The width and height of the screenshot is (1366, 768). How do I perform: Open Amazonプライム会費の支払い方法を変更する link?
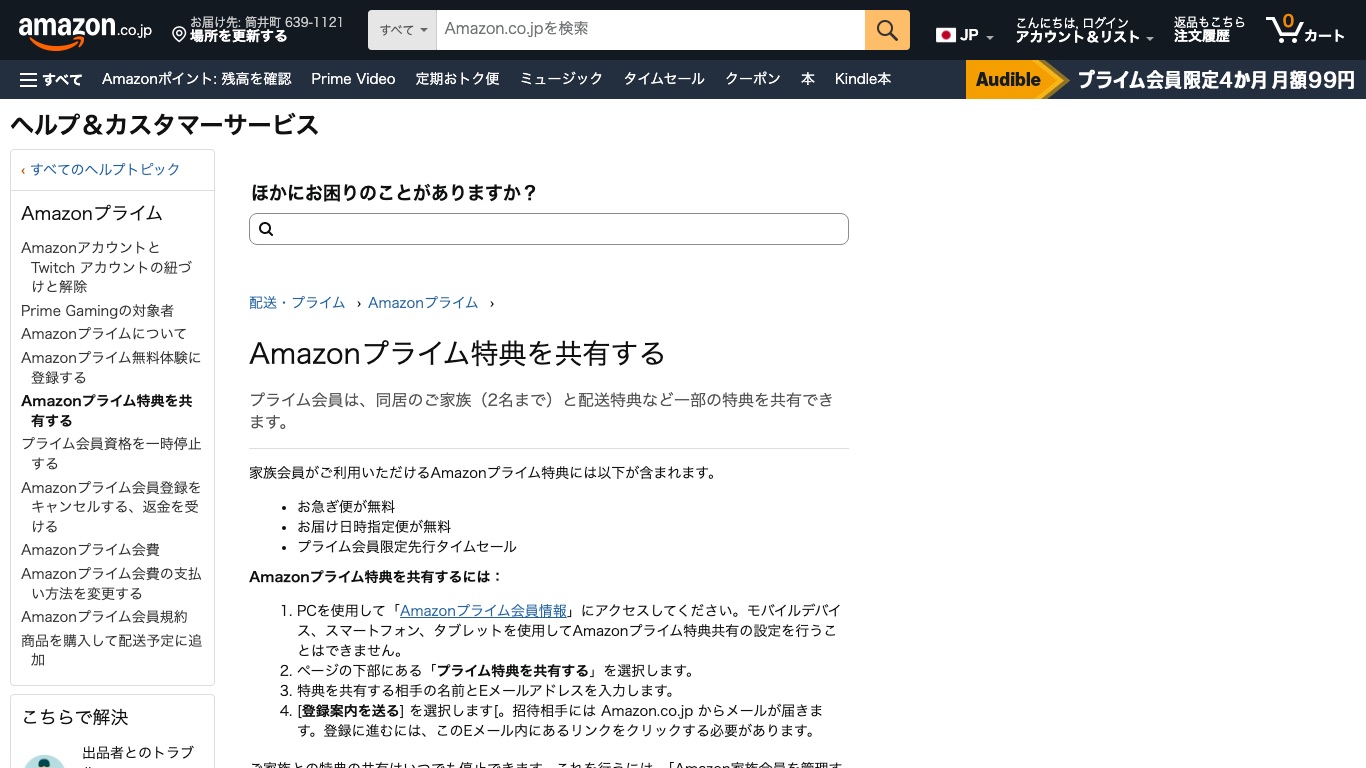pos(111,583)
